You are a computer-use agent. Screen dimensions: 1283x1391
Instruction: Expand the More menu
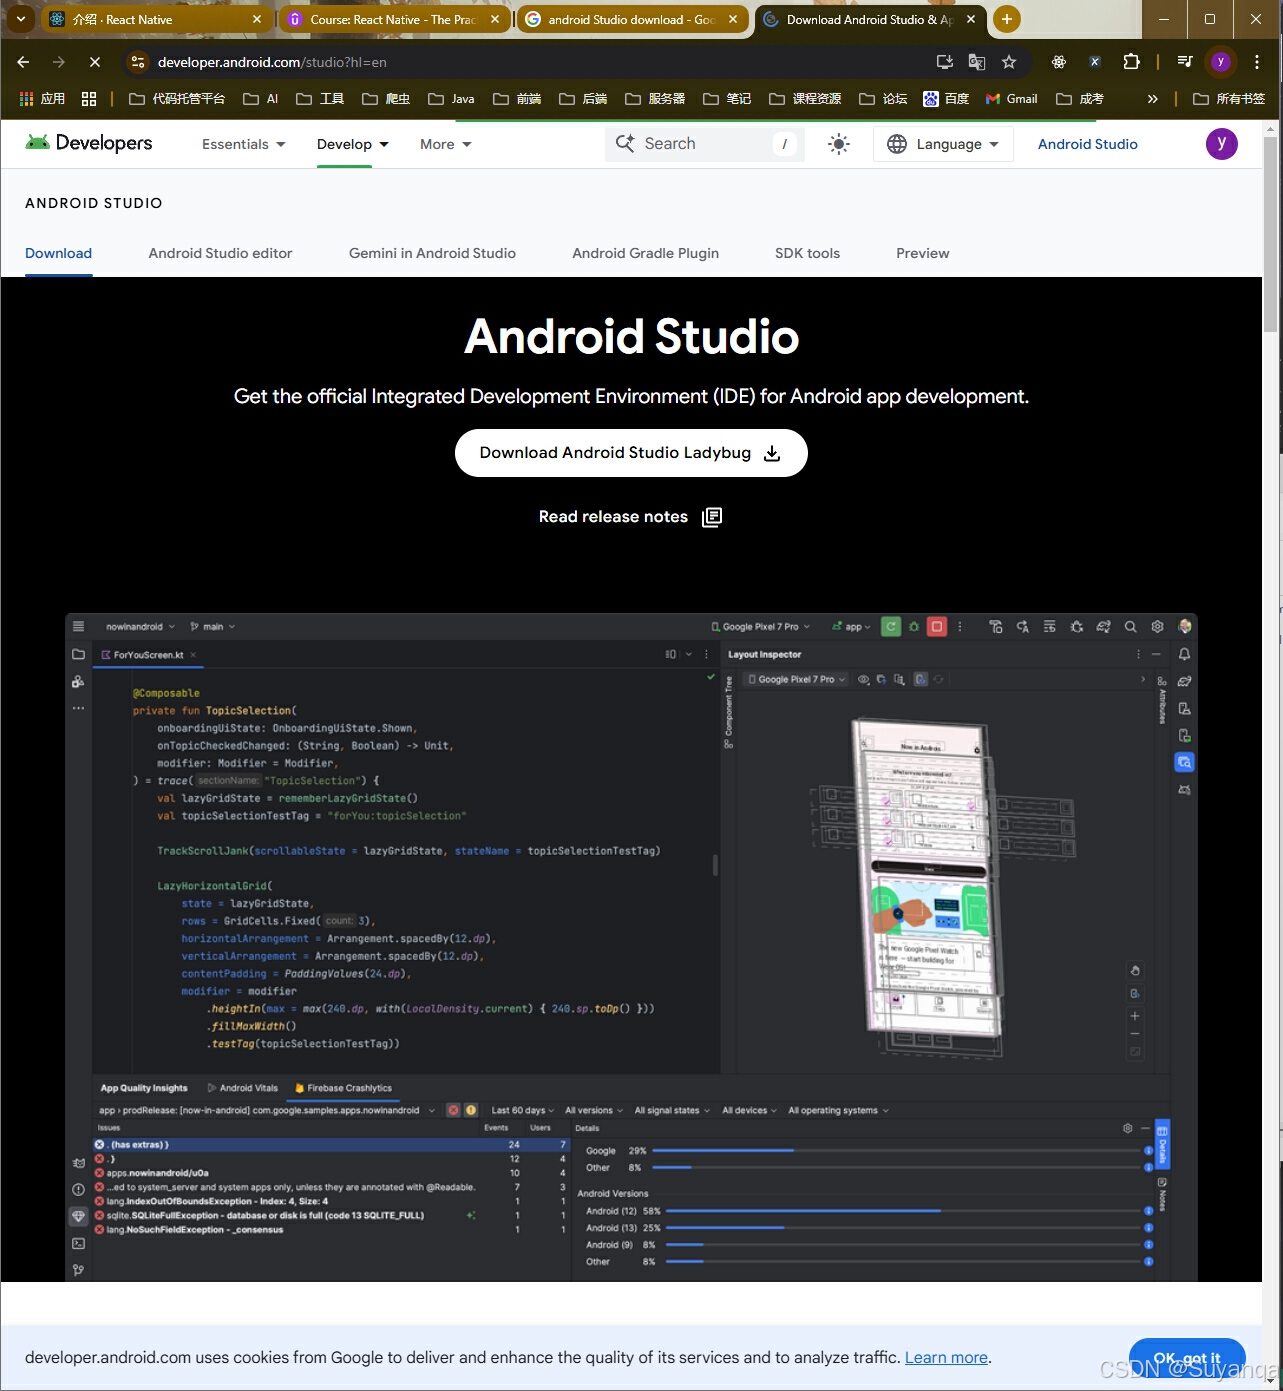[445, 144]
